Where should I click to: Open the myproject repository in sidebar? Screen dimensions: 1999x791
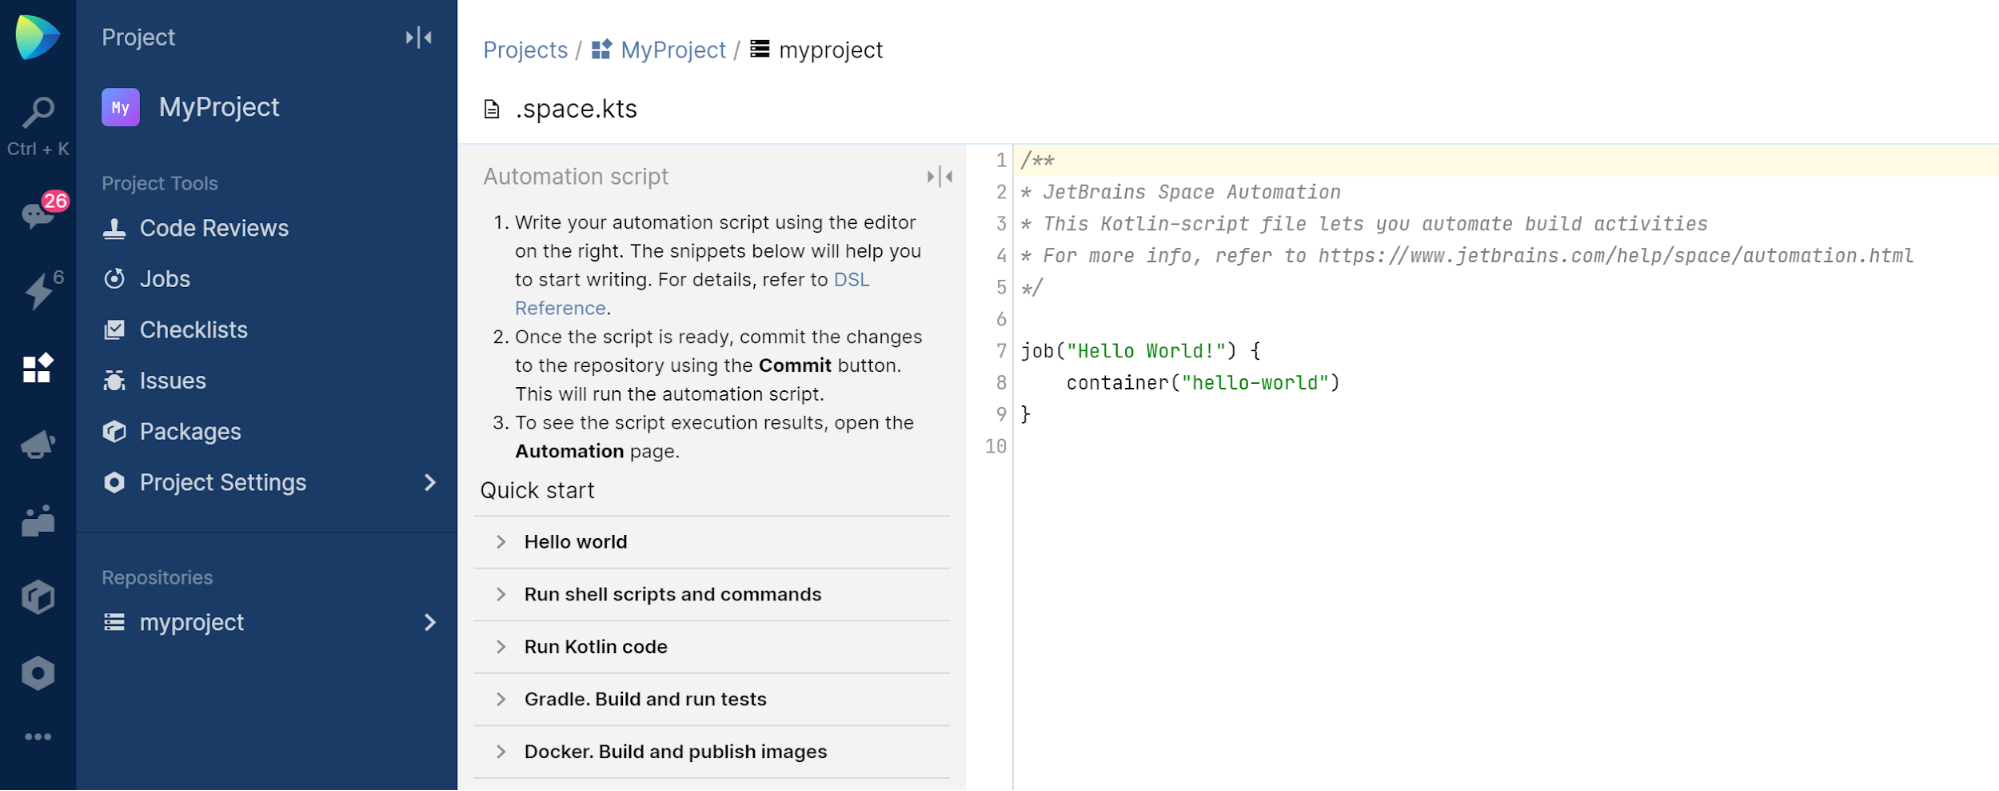coord(192,623)
